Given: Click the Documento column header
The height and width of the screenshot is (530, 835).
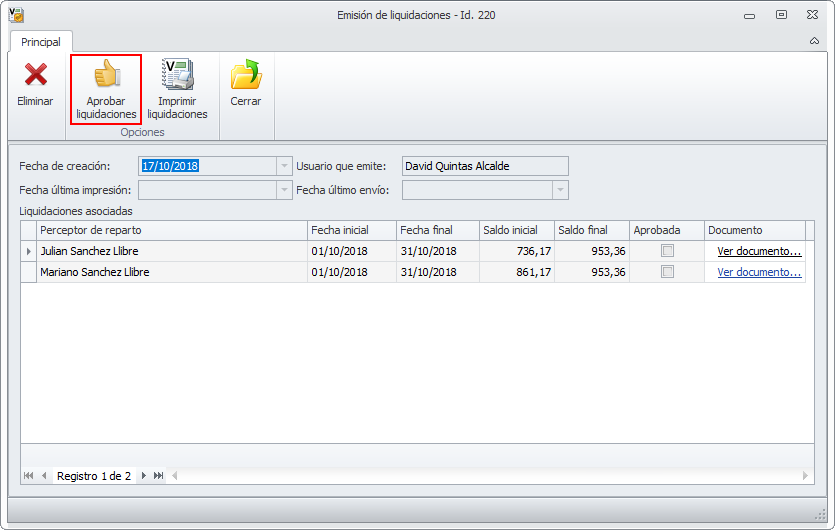Looking at the screenshot, I should (755, 230).
